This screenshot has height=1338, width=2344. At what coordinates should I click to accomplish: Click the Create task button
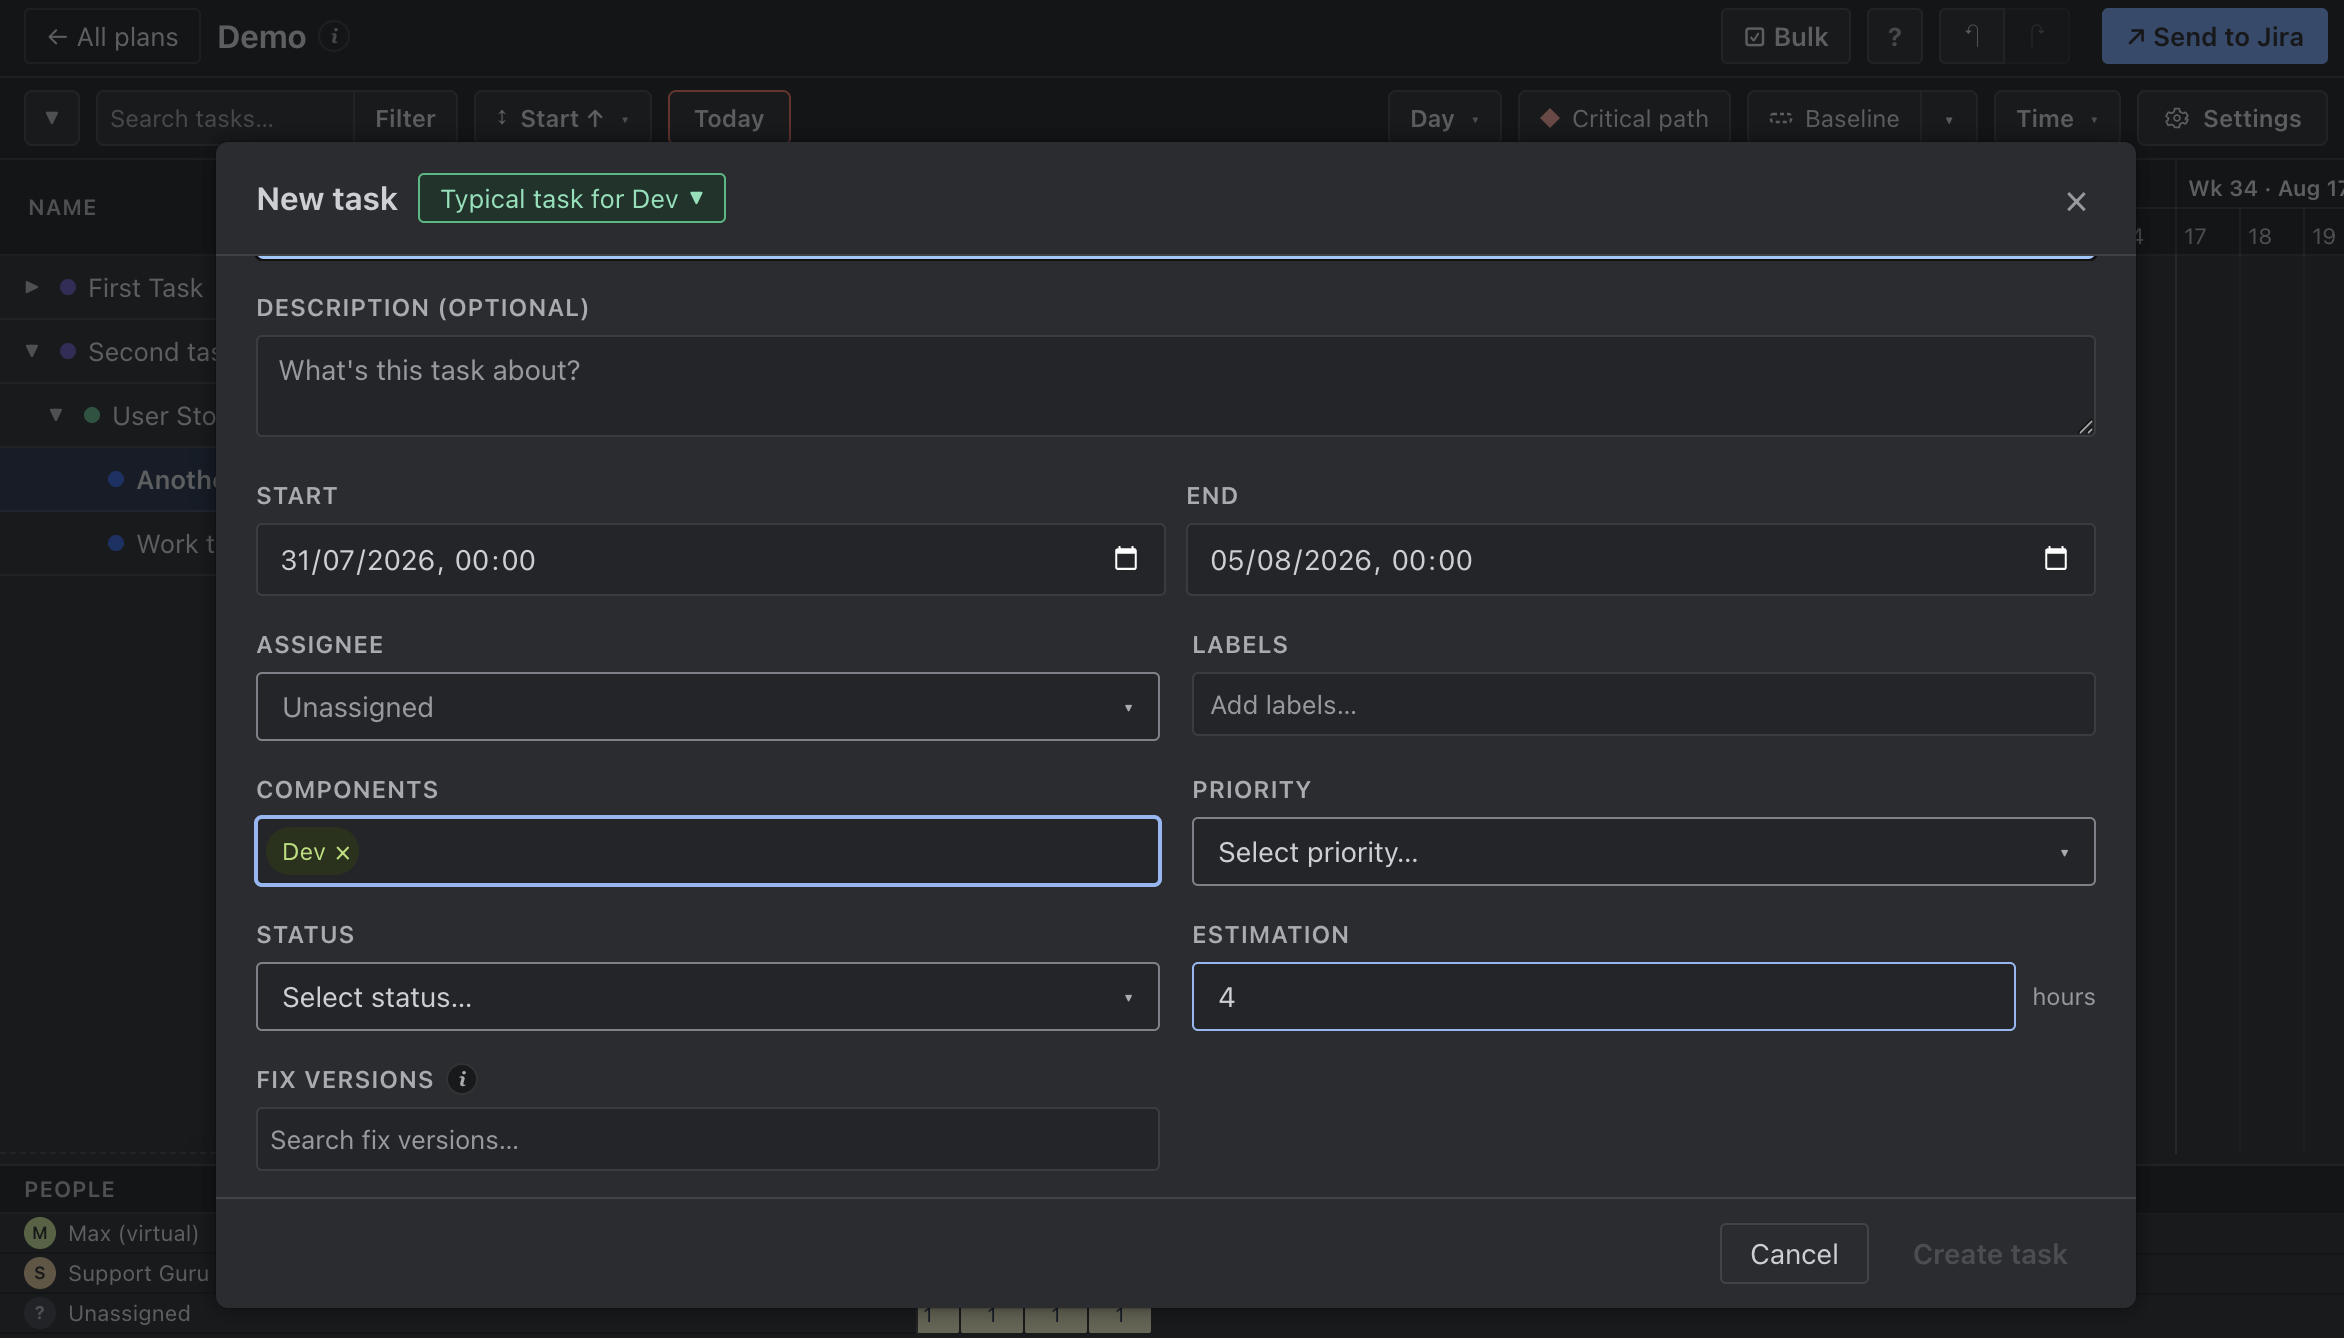pos(1990,1253)
